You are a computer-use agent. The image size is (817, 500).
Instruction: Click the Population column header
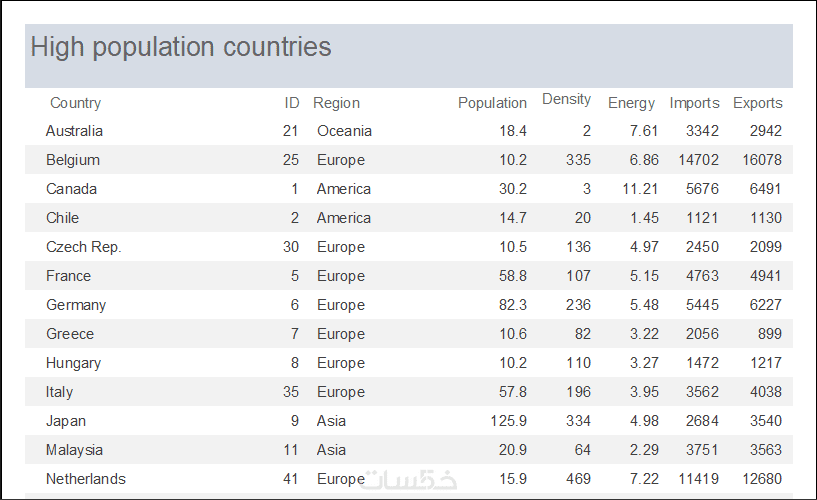pyautogui.click(x=492, y=103)
